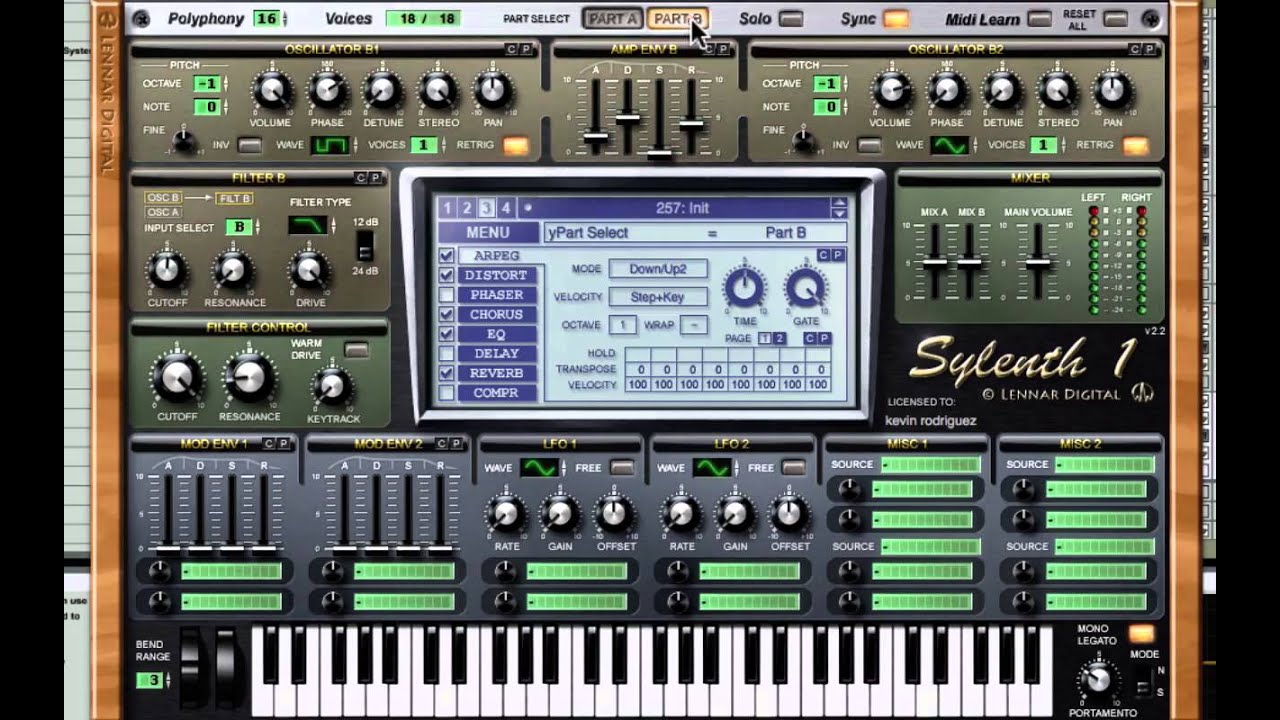Switch to arpeggiator Page 2

[x=779, y=339]
